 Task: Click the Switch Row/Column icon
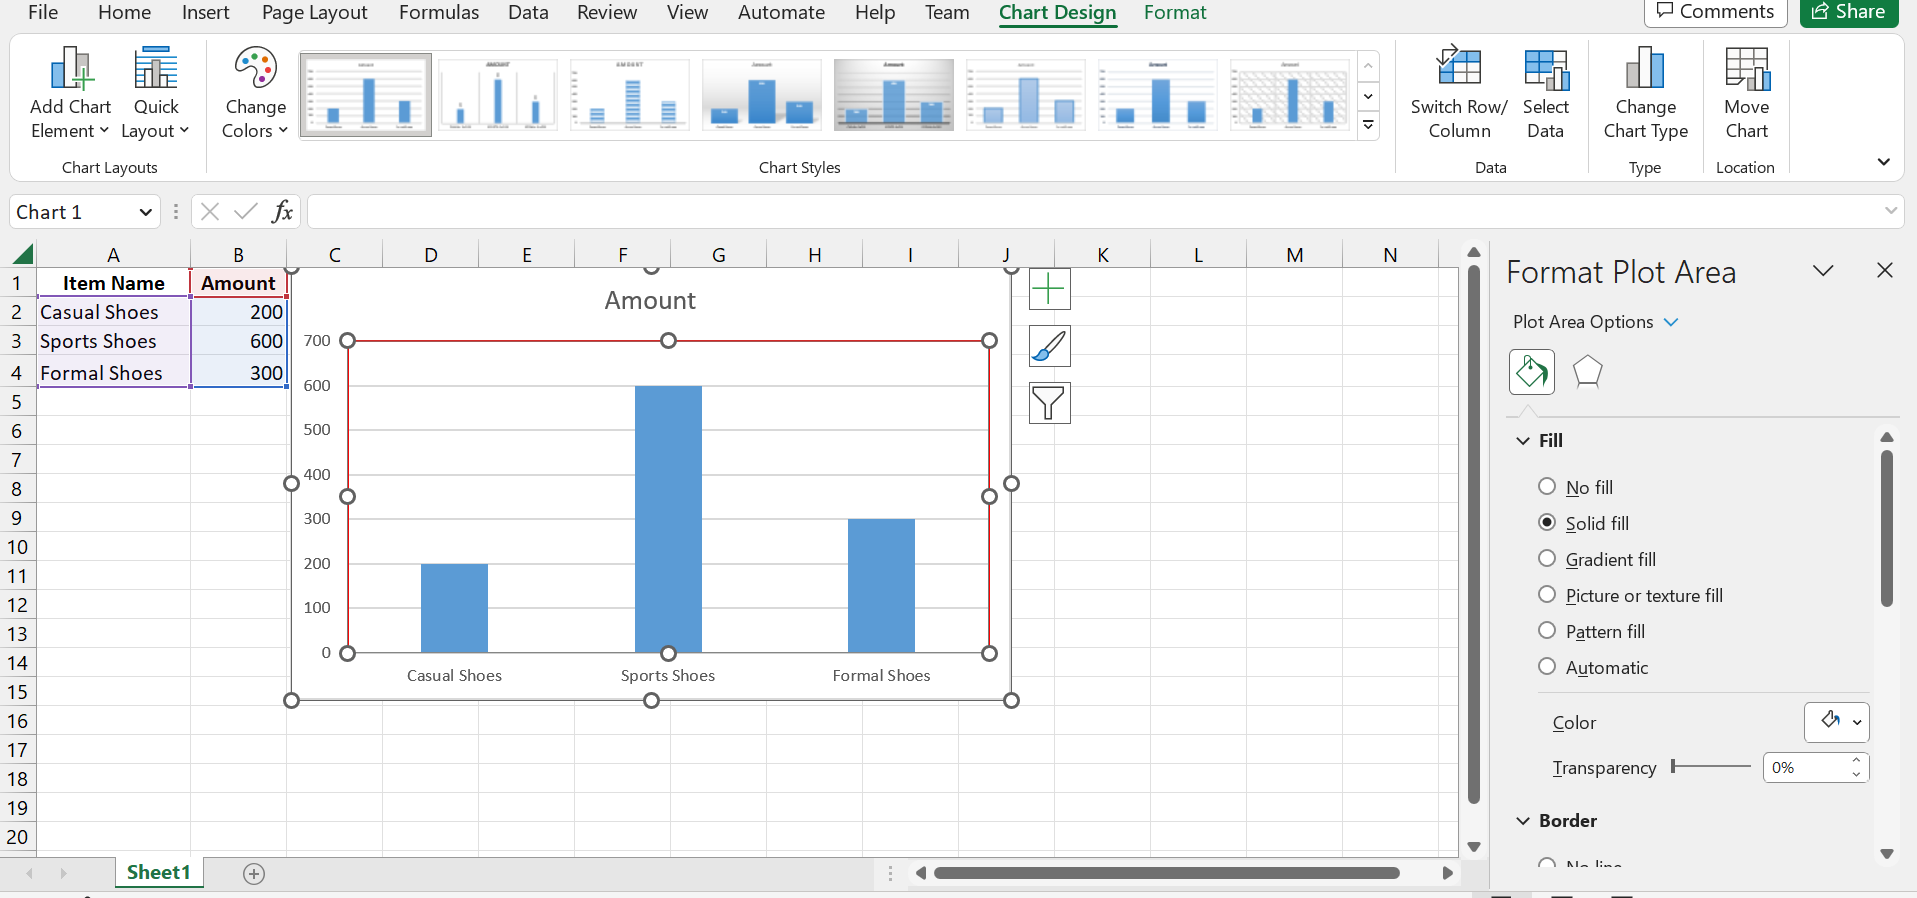tap(1458, 70)
